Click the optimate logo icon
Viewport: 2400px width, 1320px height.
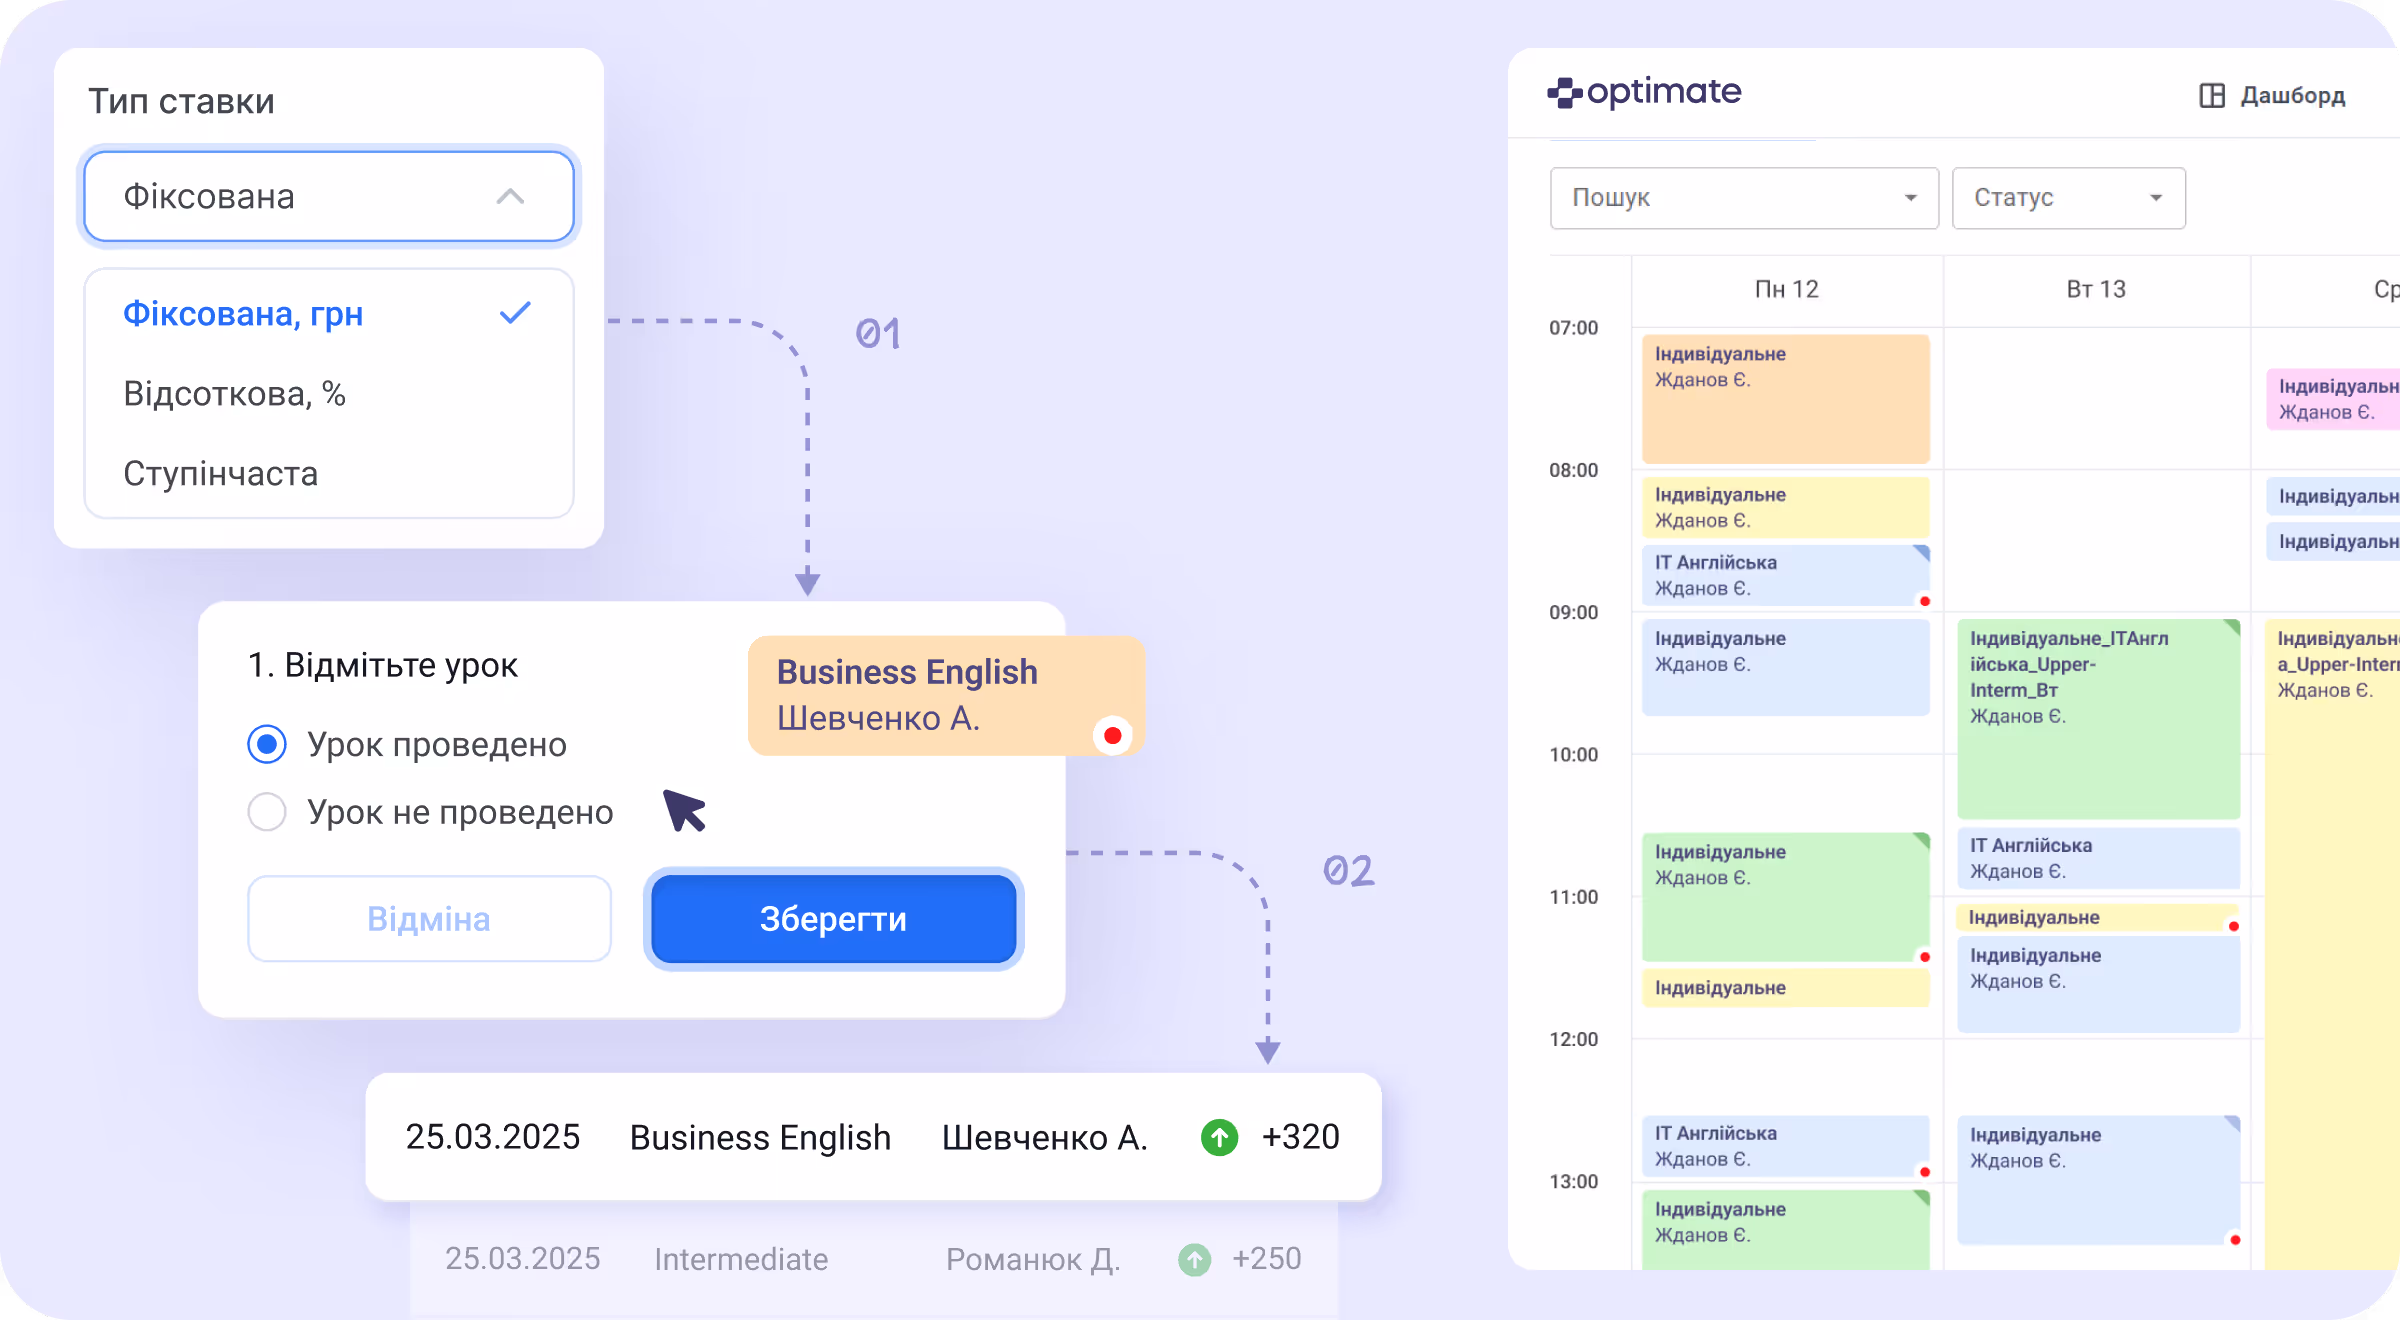(x=1564, y=93)
